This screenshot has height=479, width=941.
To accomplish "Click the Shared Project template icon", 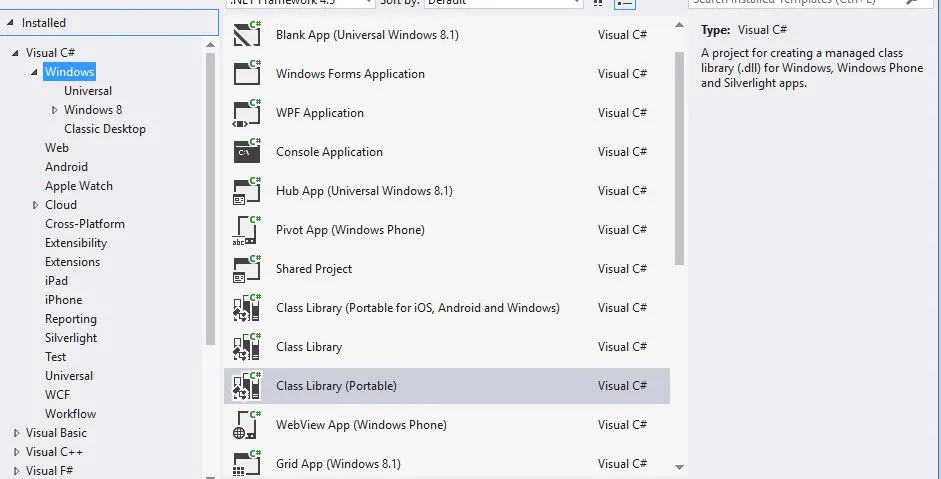I will tap(246, 268).
